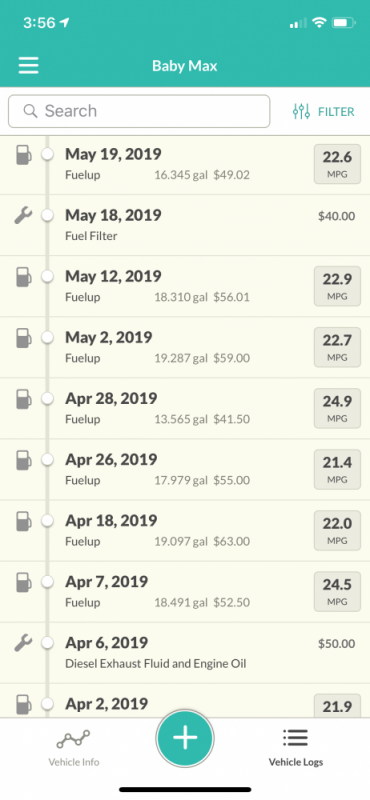Open the Apr 26, 2019 fuelup entry
This screenshot has height=800, width=370.
click(185, 469)
